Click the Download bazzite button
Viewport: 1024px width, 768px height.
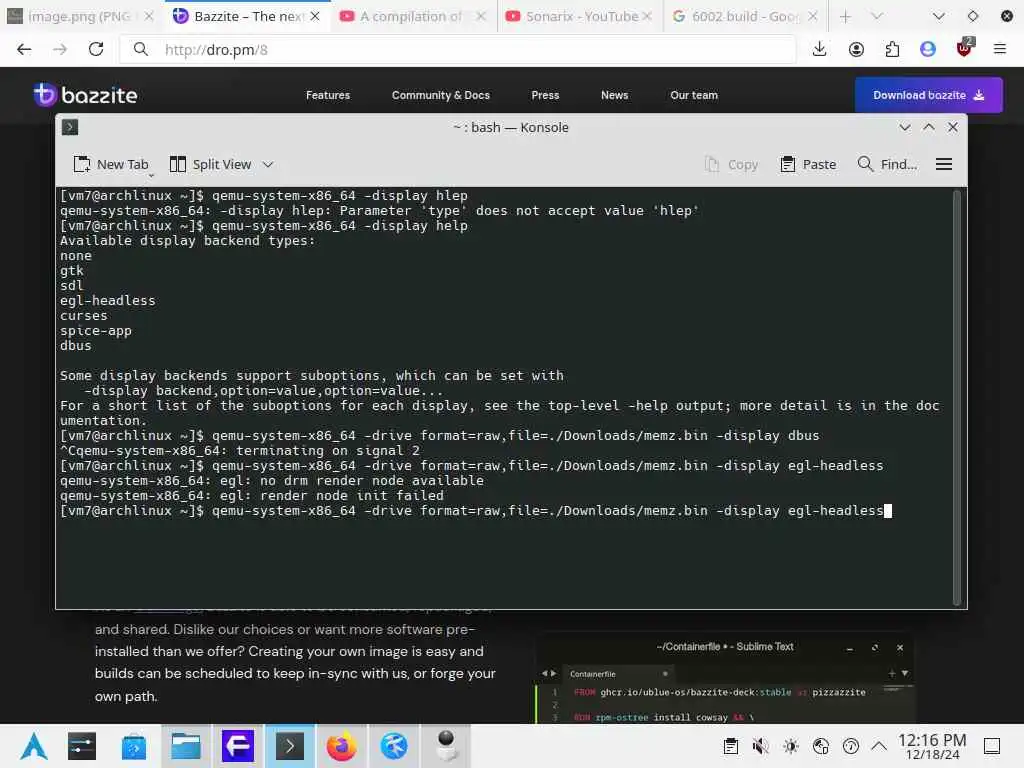tap(929, 95)
